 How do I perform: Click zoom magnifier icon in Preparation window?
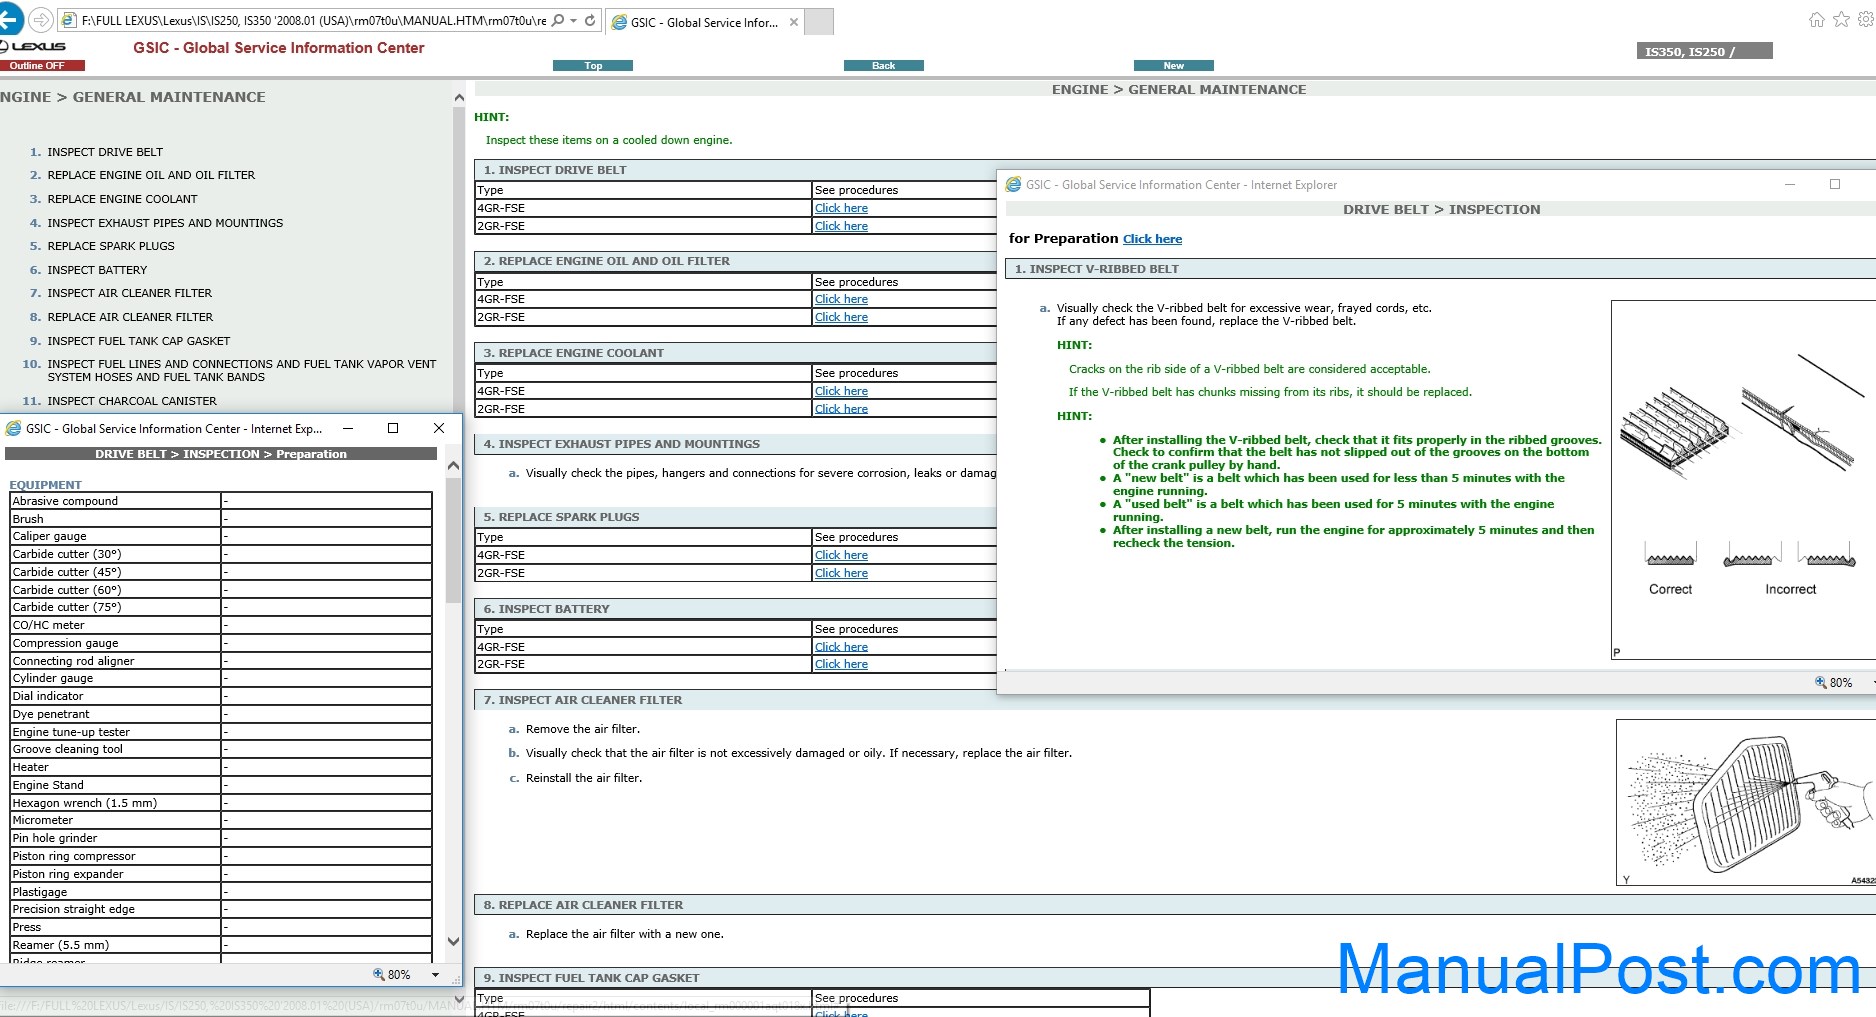pos(379,974)
